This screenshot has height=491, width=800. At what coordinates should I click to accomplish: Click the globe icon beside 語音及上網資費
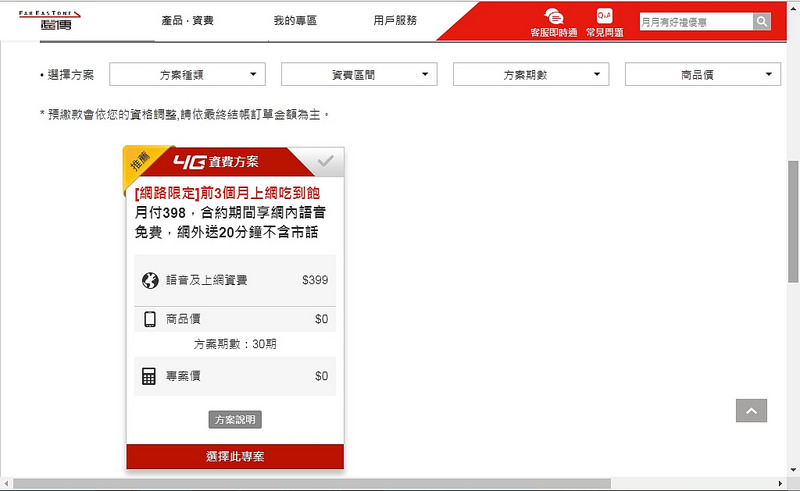point(151,280)
